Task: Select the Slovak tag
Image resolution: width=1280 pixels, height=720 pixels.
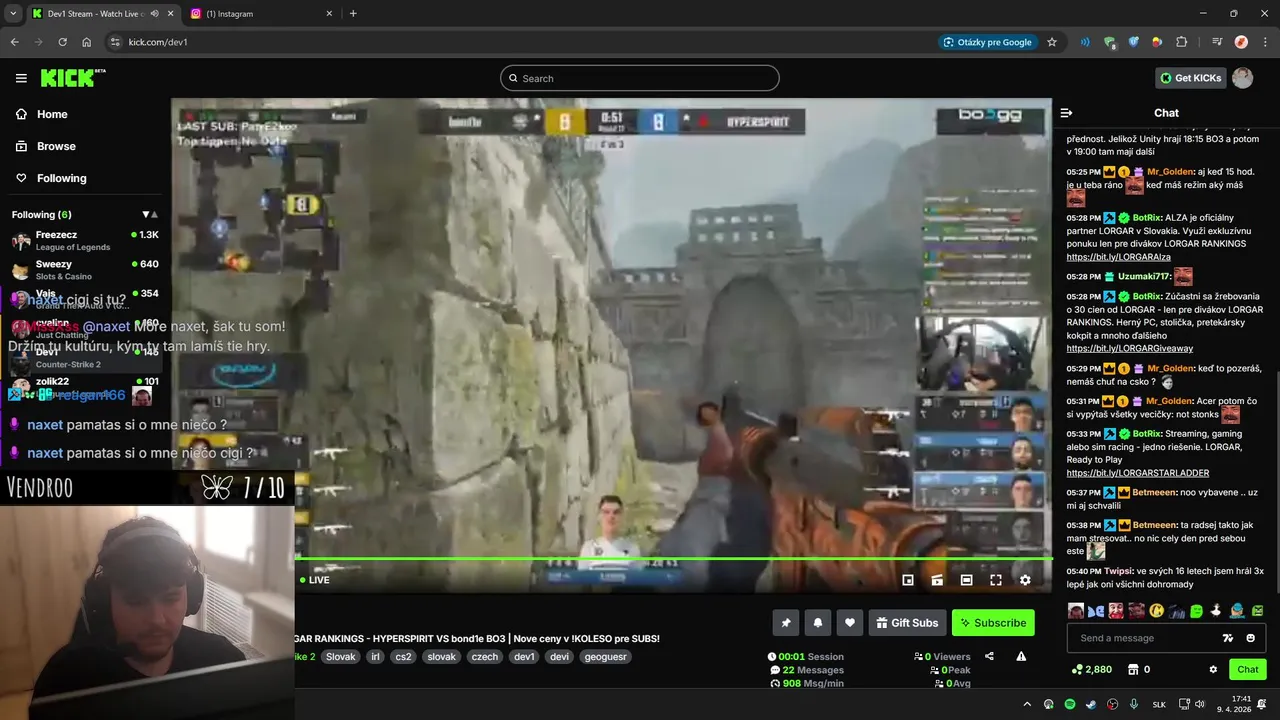Action: click(341, 657)
